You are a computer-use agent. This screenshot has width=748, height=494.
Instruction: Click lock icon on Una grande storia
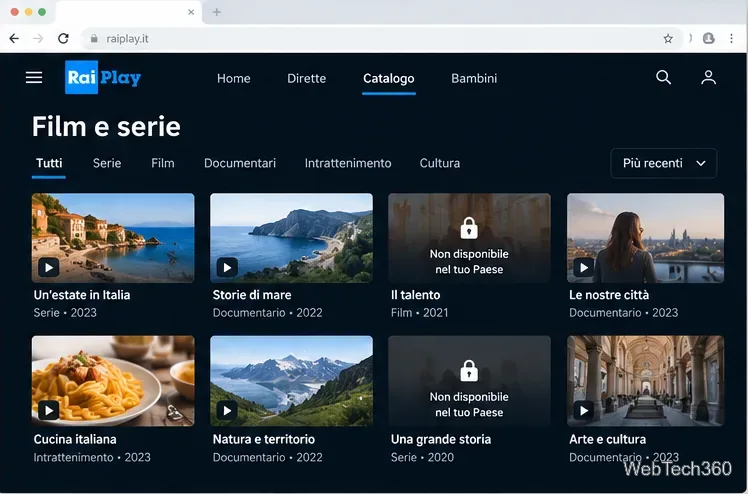[x=469, y=370]
